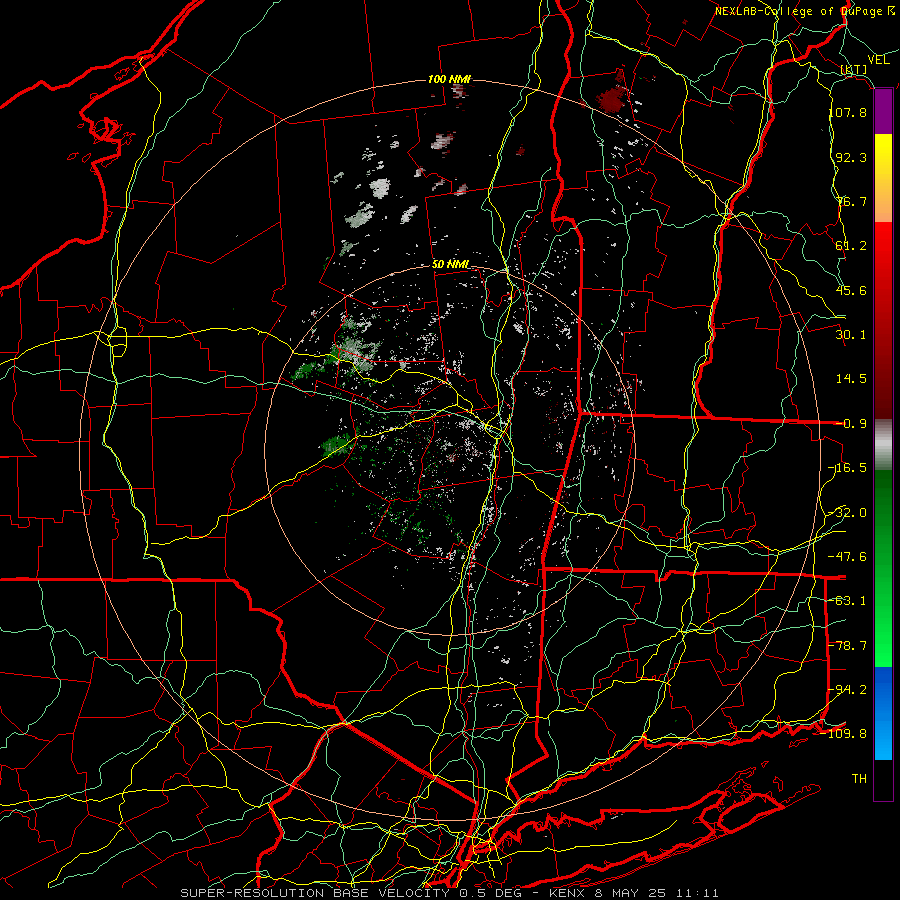Click the Super-Resolution Base Velocity caption
Image resolution: width=900 pixels, height=900 pixels.
[x=449, y=893]
